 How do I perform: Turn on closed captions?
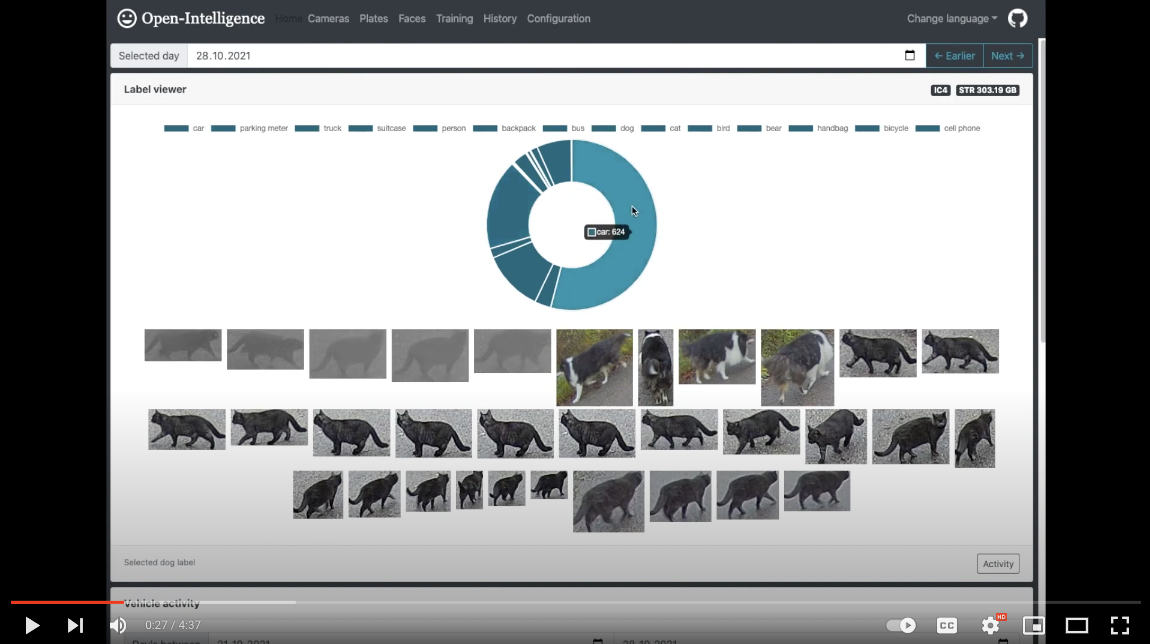pos(947,625)
